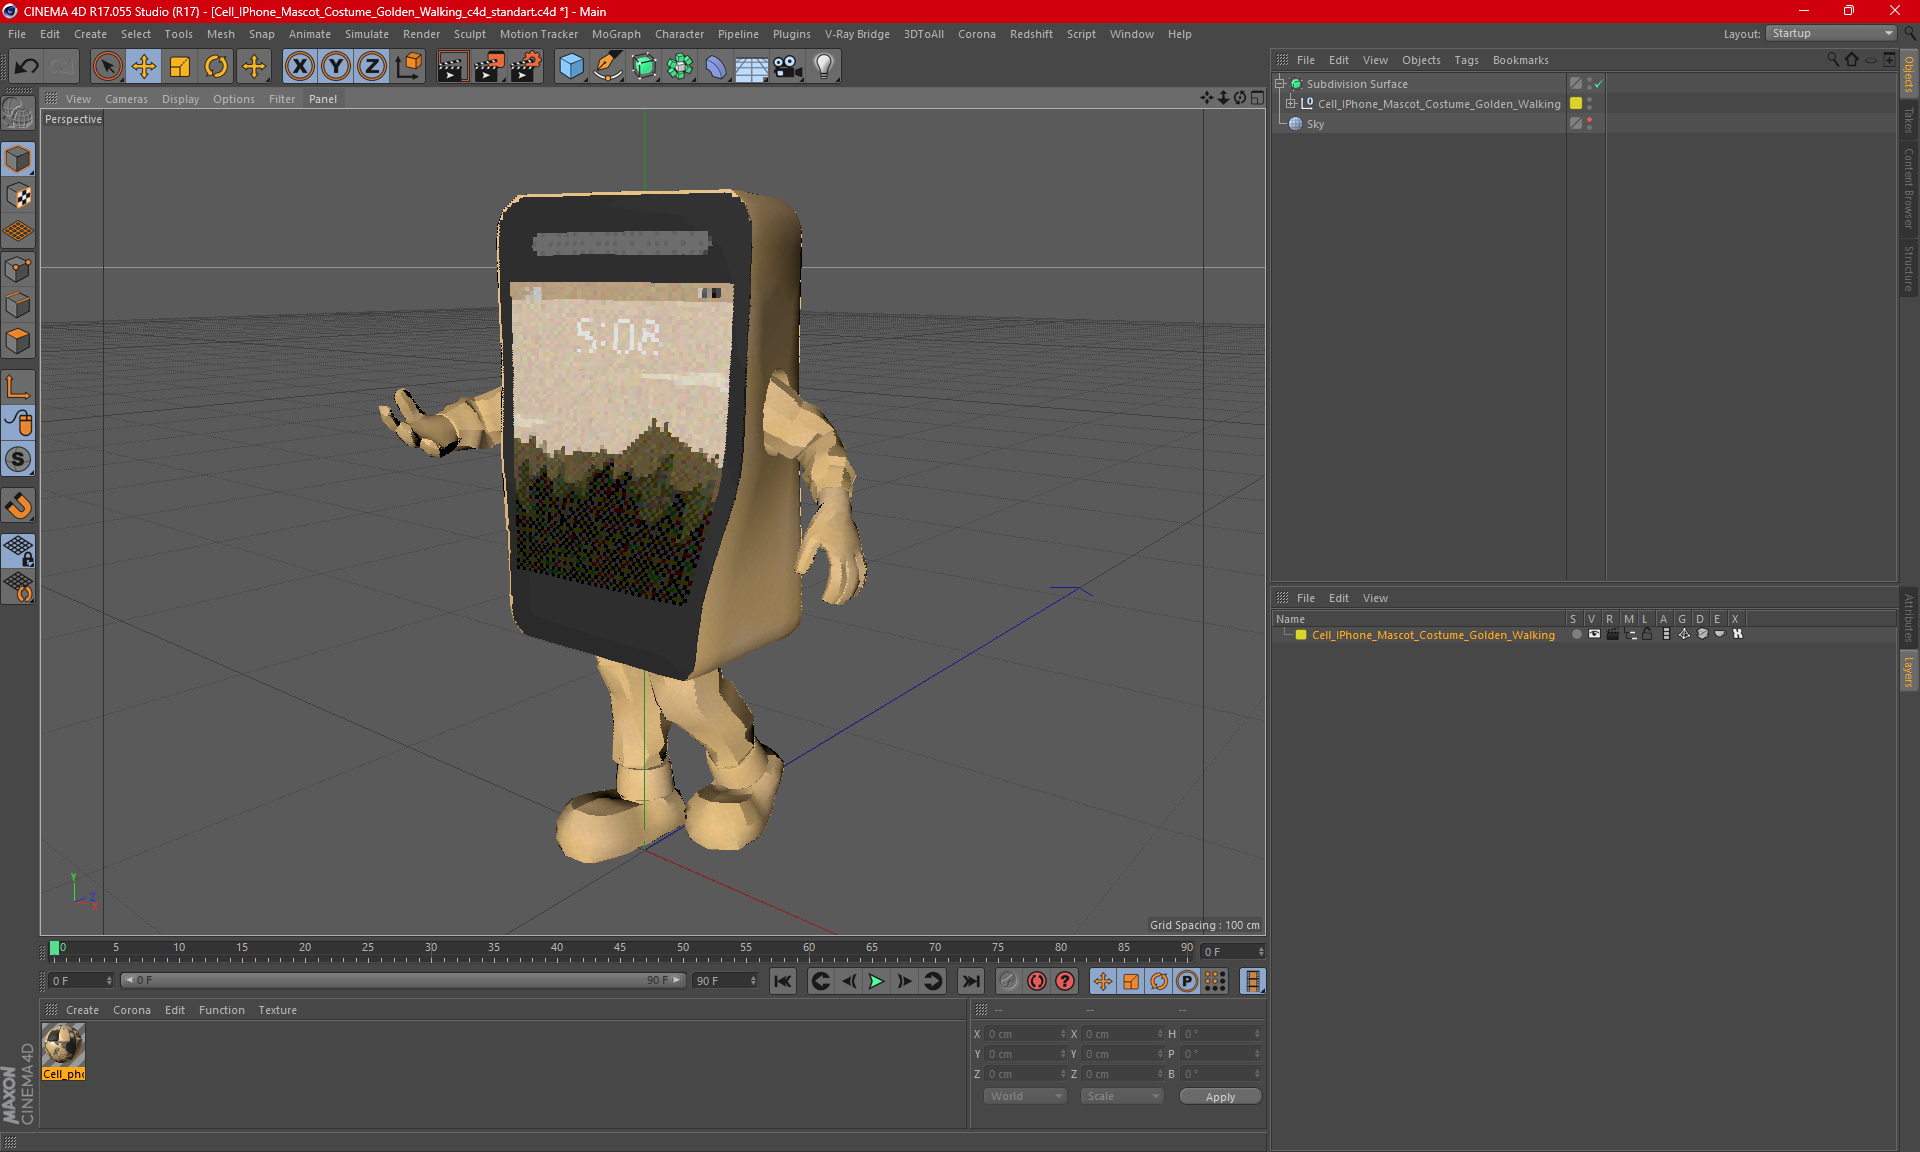Click the Bend deformer icon
Viewport: 1920px width, 1152px height.
[716, 67]
